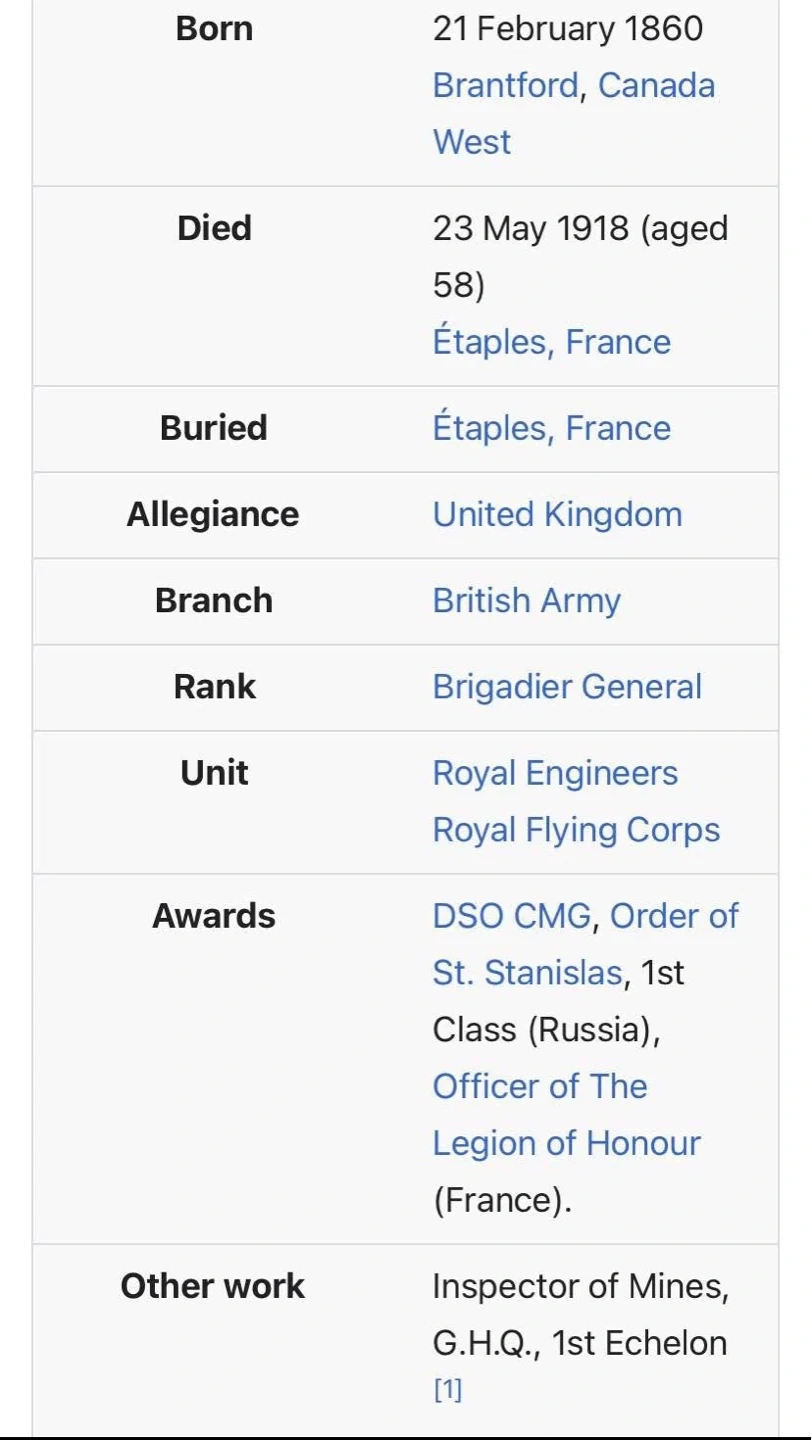Follow the Canada West link
Image resolution: width=812 pixels, height=1440 pixels.
click(656, 86)
